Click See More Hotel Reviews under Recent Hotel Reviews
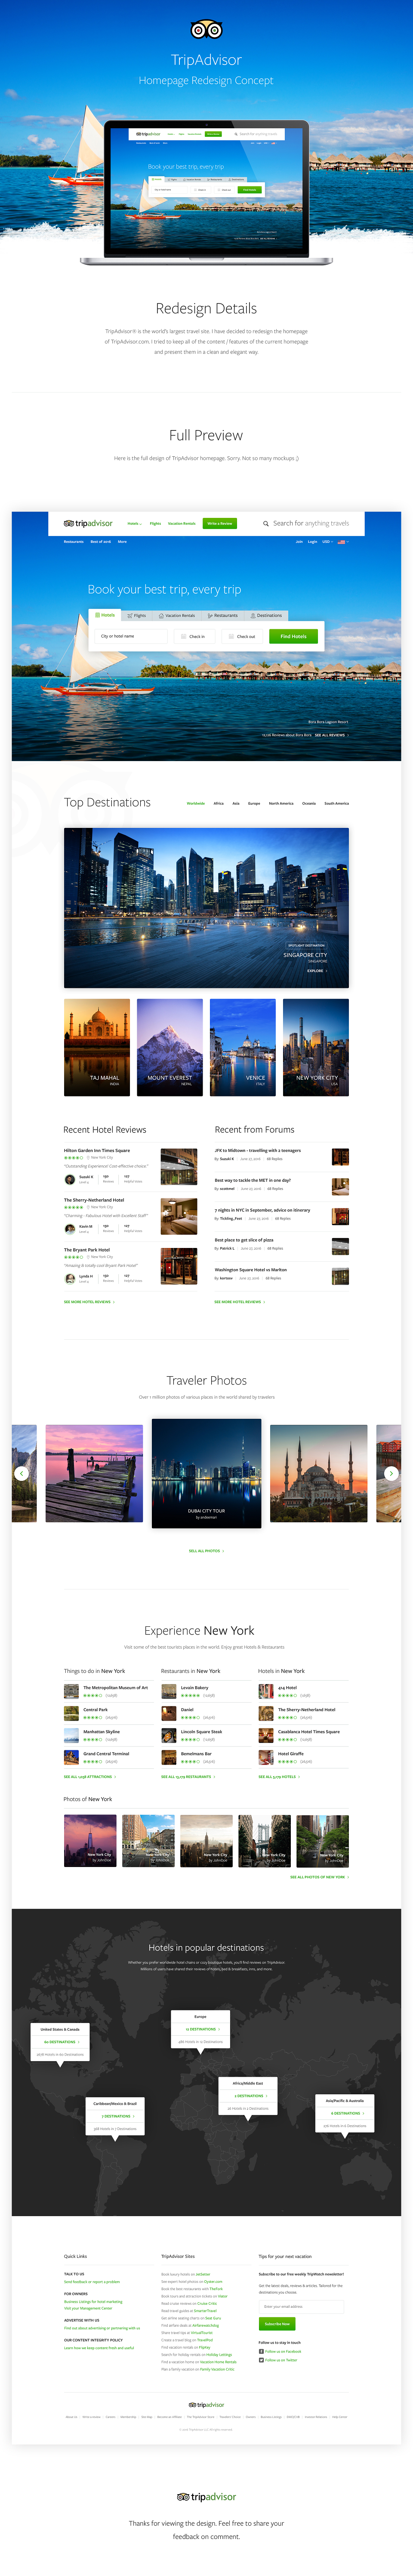 tap(89, 1302)
